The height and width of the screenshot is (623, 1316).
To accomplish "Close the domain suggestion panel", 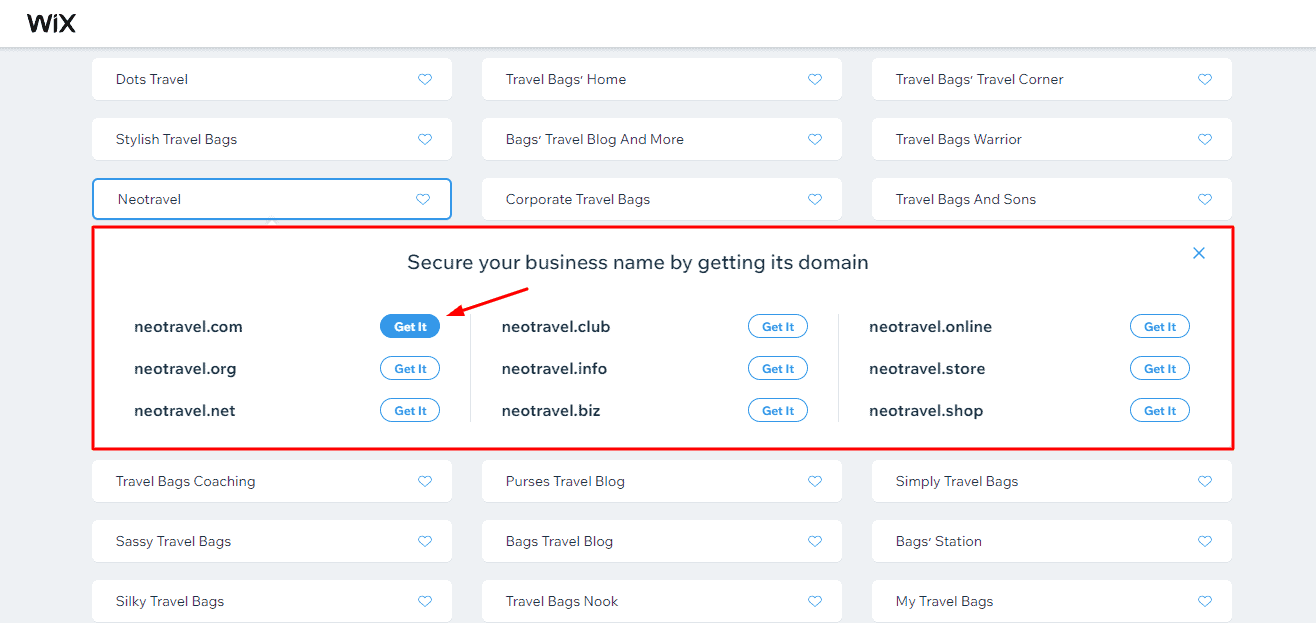I will coord(1199,253).
